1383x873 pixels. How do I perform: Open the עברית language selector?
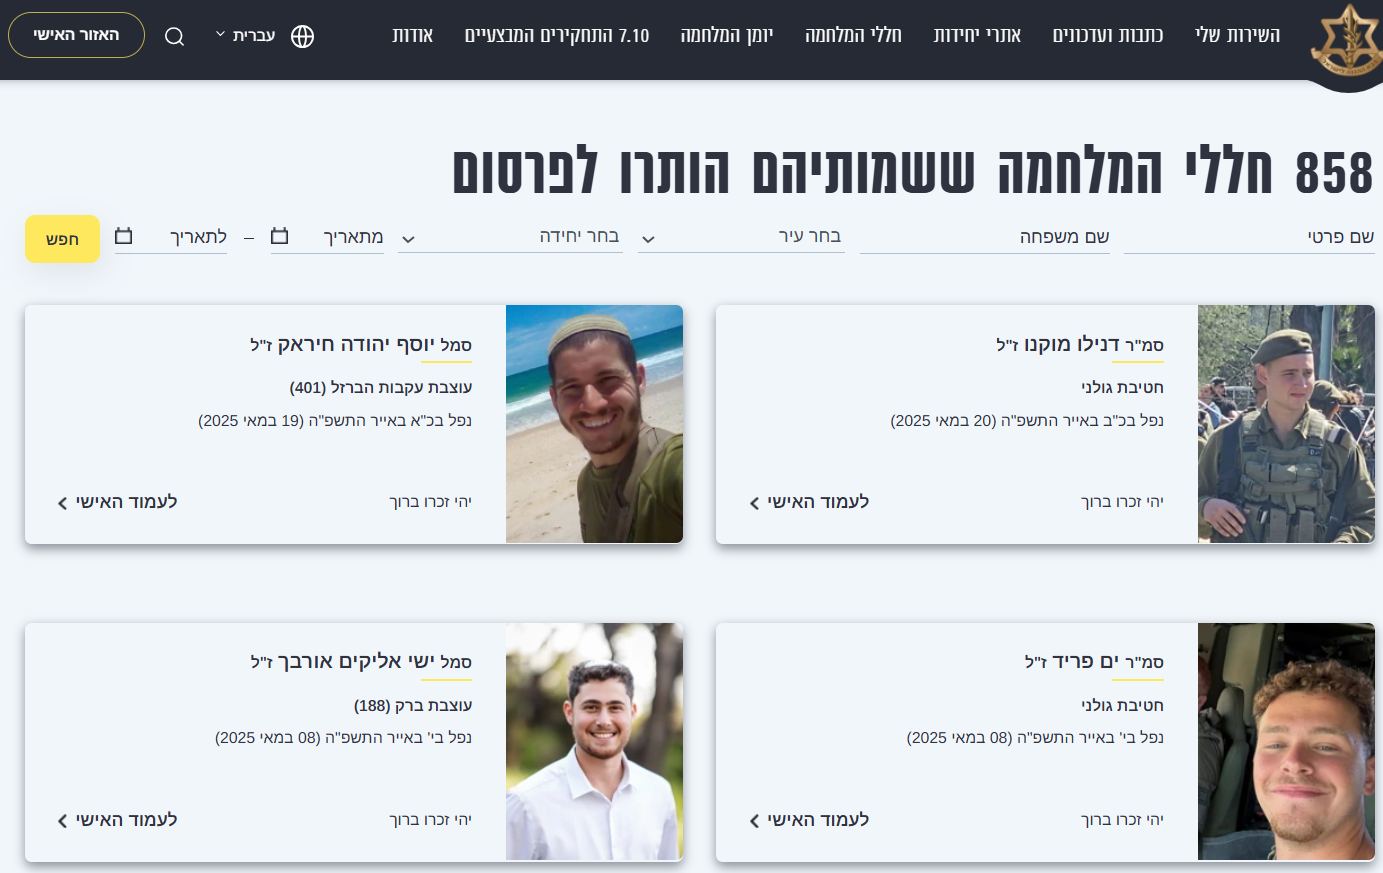pyautogui.click(x=245, y=36)
